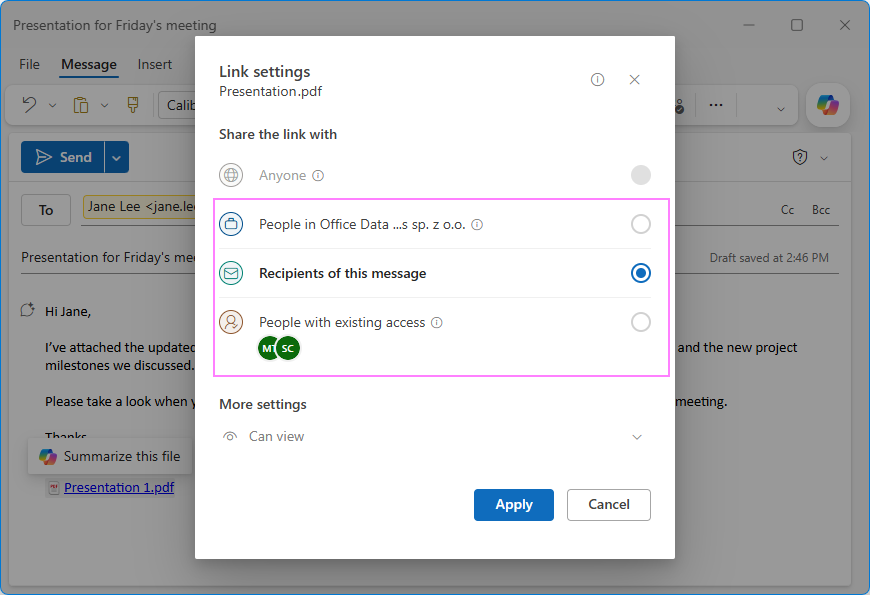The width and height of the screenshot is (870, 595).
Task: Select People in Office Data radio button
Action: point(640,224)
